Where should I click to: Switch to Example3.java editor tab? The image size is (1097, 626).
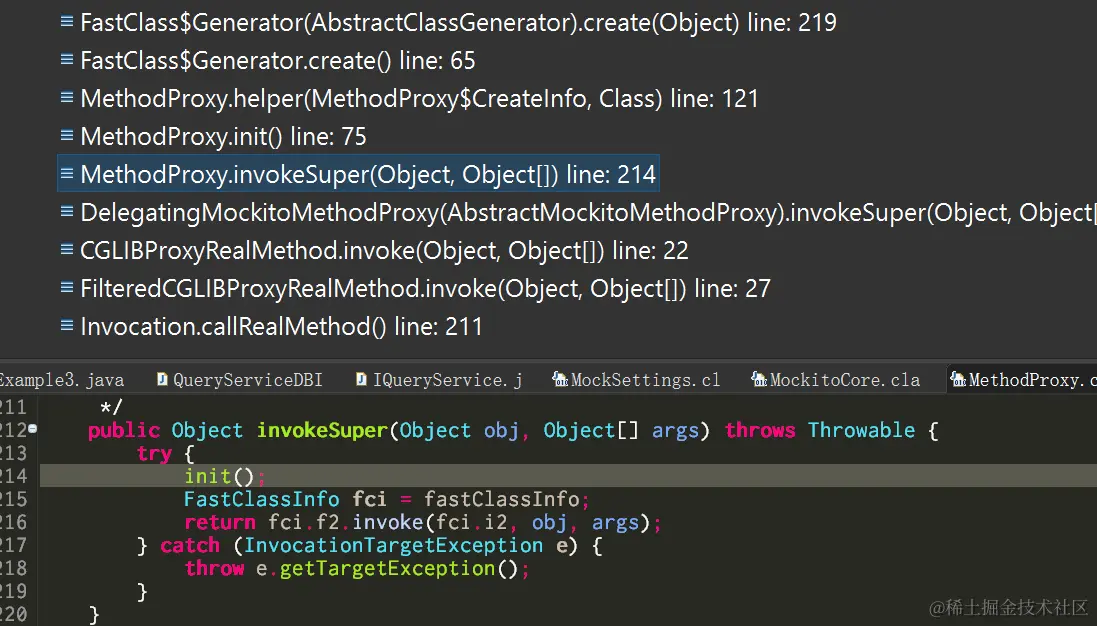[62, 380]
